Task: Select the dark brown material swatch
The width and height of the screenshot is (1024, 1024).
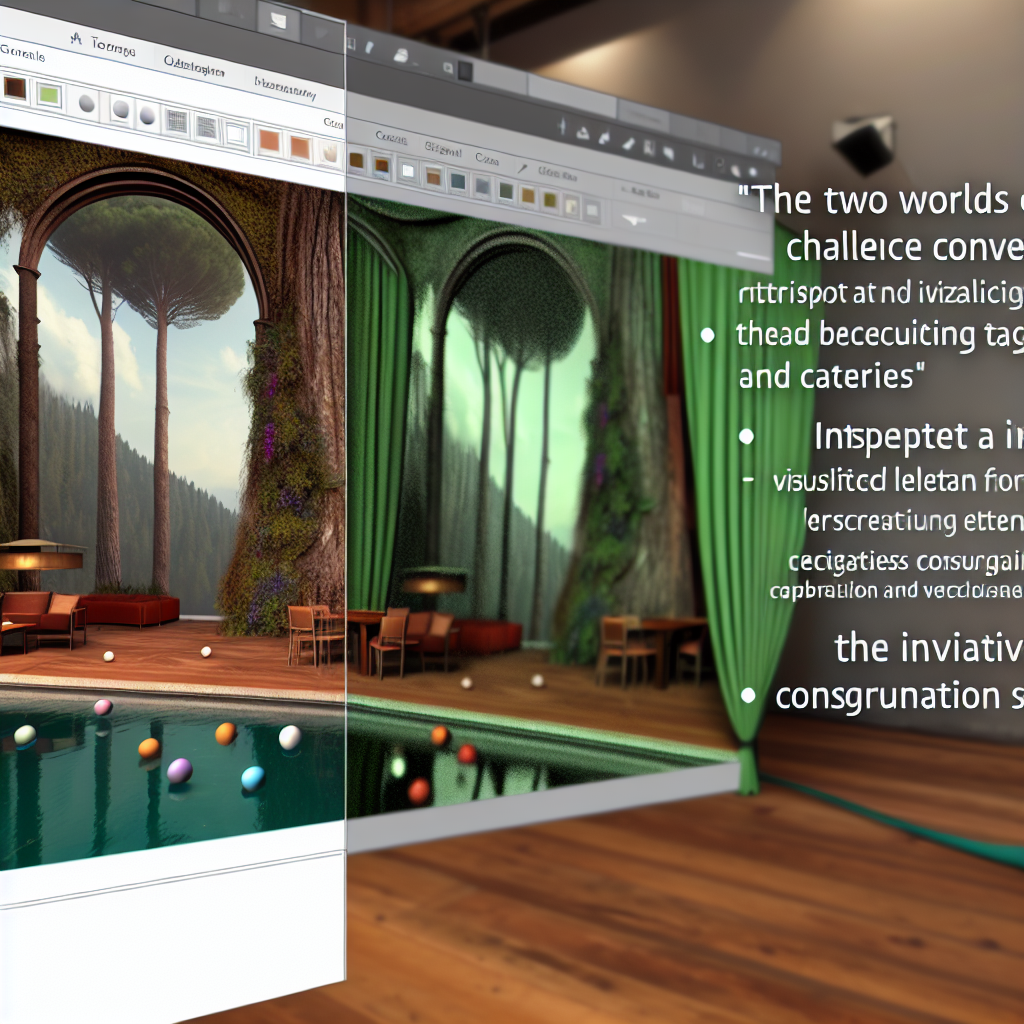Action: [15, 88]
